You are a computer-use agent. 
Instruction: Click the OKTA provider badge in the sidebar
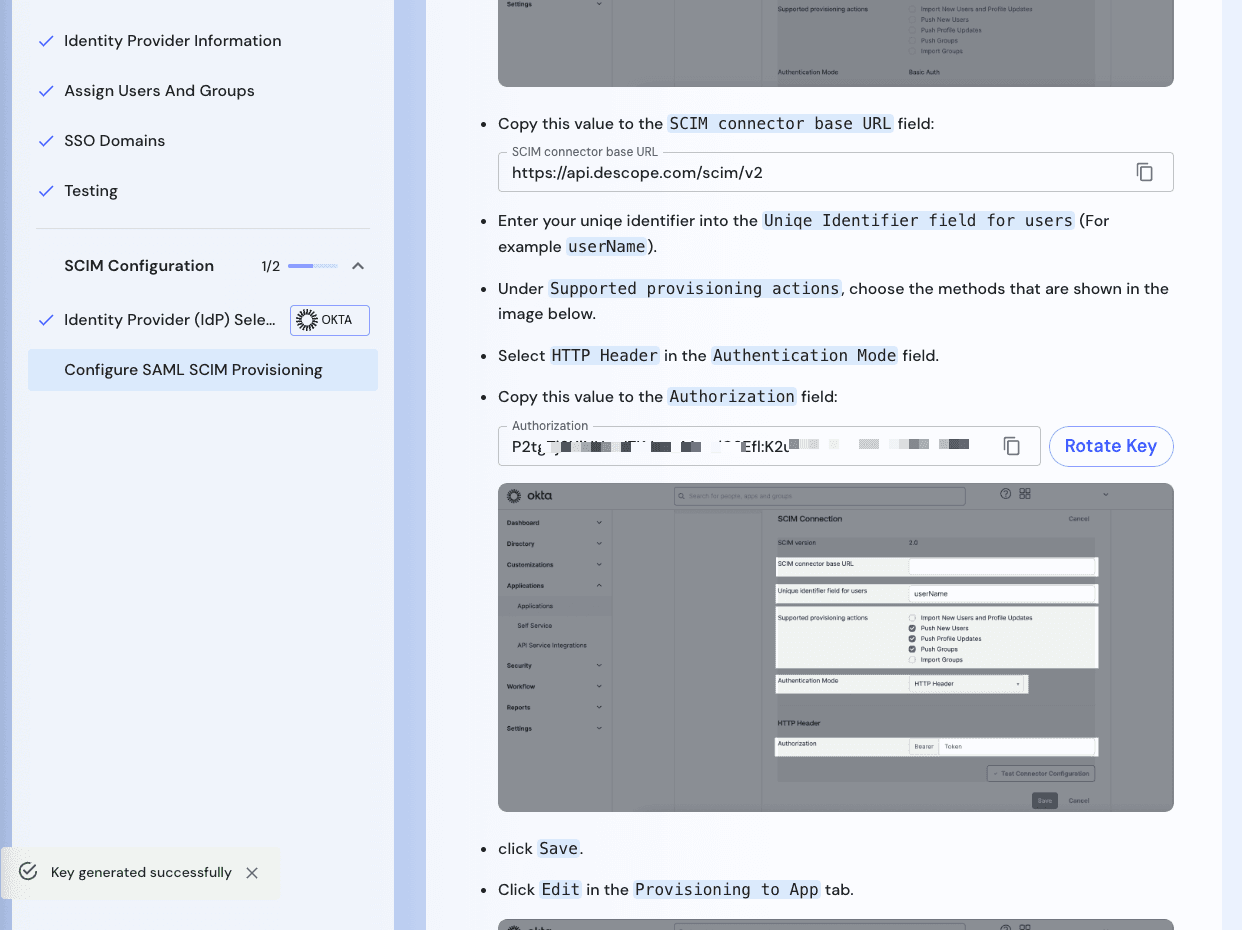(x=329, y=320)
